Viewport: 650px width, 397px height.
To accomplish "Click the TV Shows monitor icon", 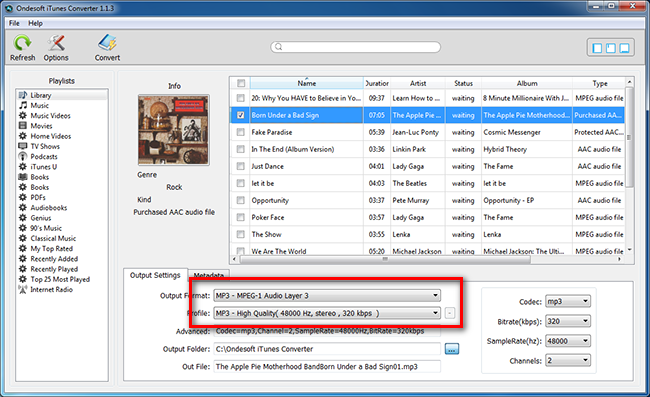I will click(x=23, y=146).
